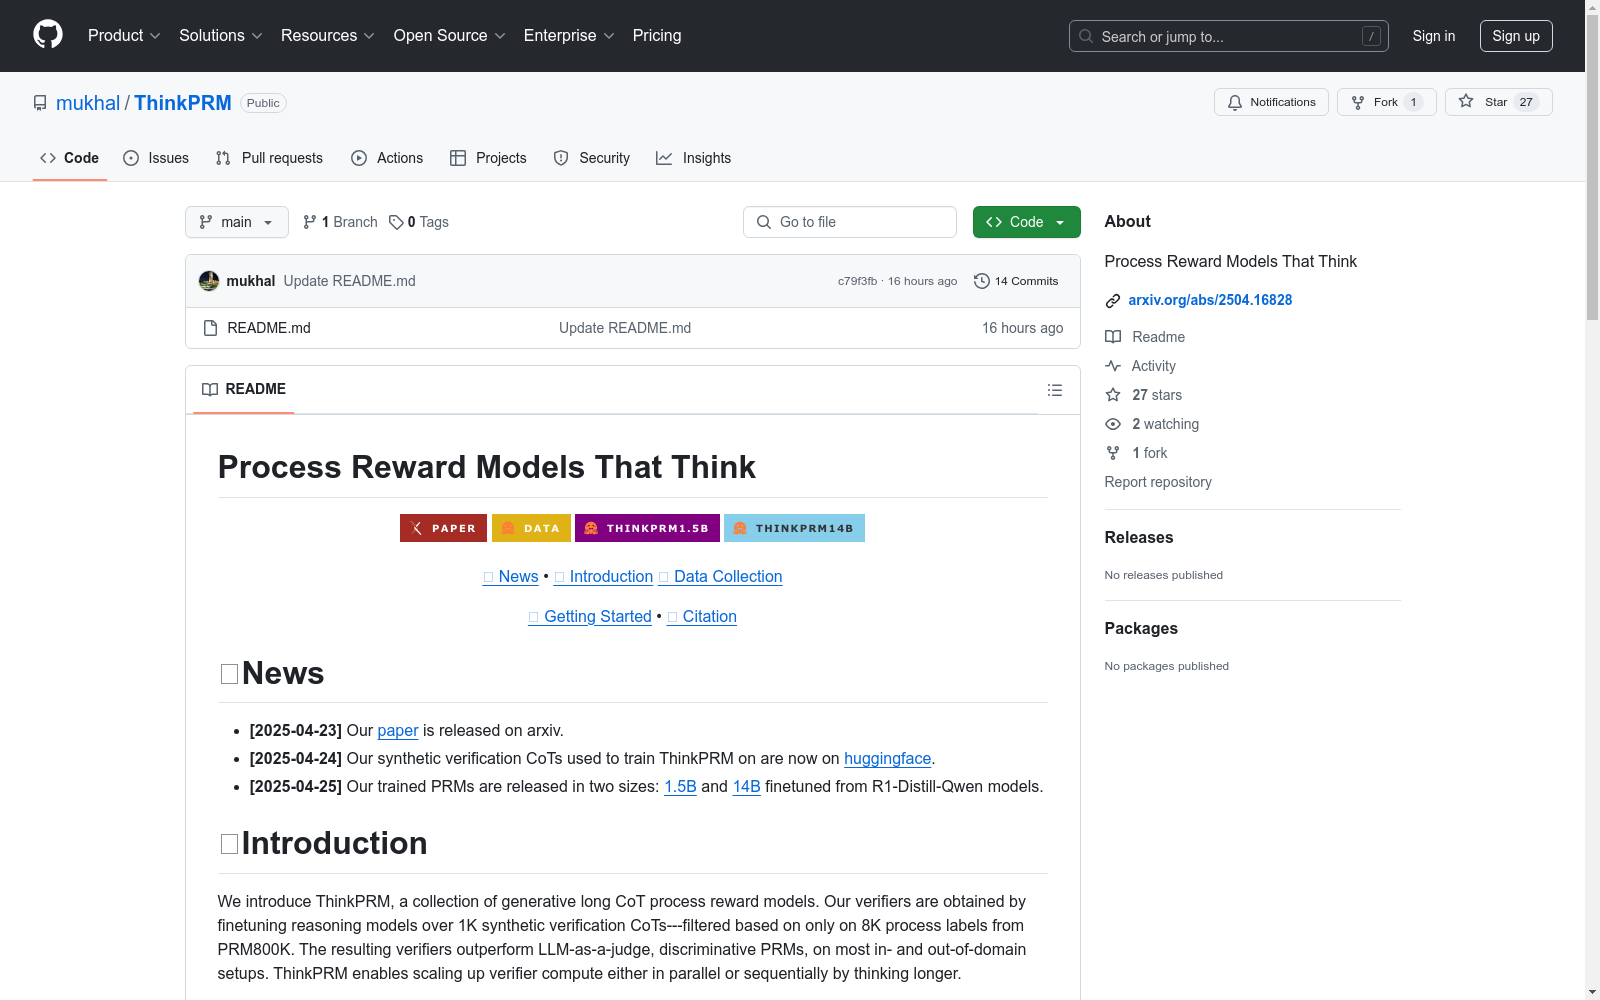This screenshot has width=1600, height=1000.
Task: Switch to the Issues tab
Action: pos(156,158)
